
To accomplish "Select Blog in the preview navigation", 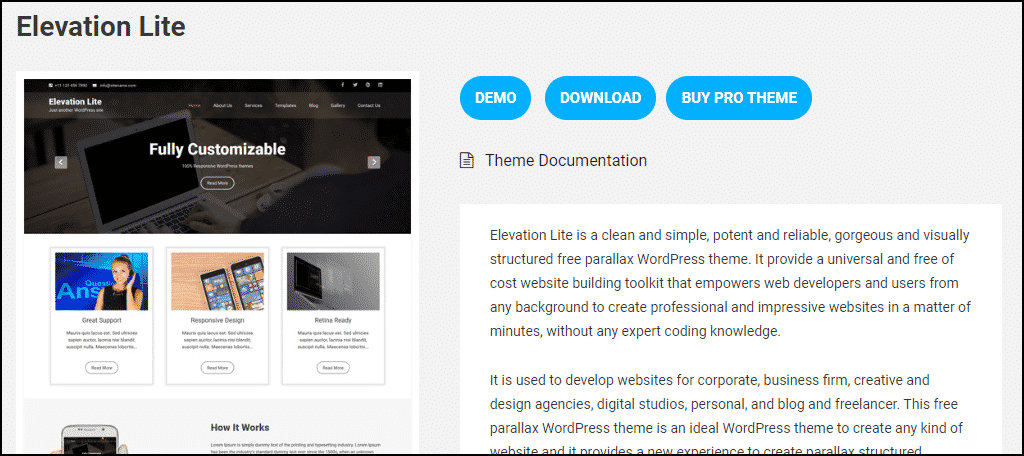I will (x=313, y=105).
